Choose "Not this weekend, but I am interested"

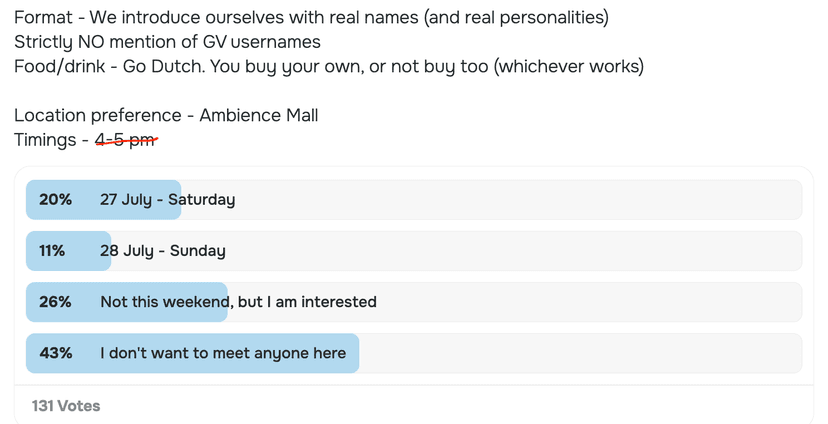(x=238, y=302)
